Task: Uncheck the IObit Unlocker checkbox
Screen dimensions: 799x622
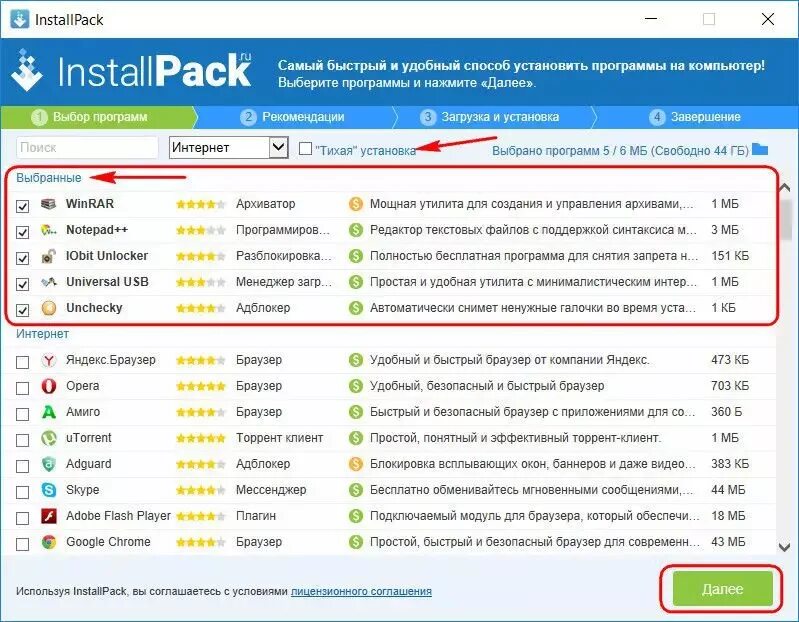Action: pyautogui.click(x=22, y=258)
